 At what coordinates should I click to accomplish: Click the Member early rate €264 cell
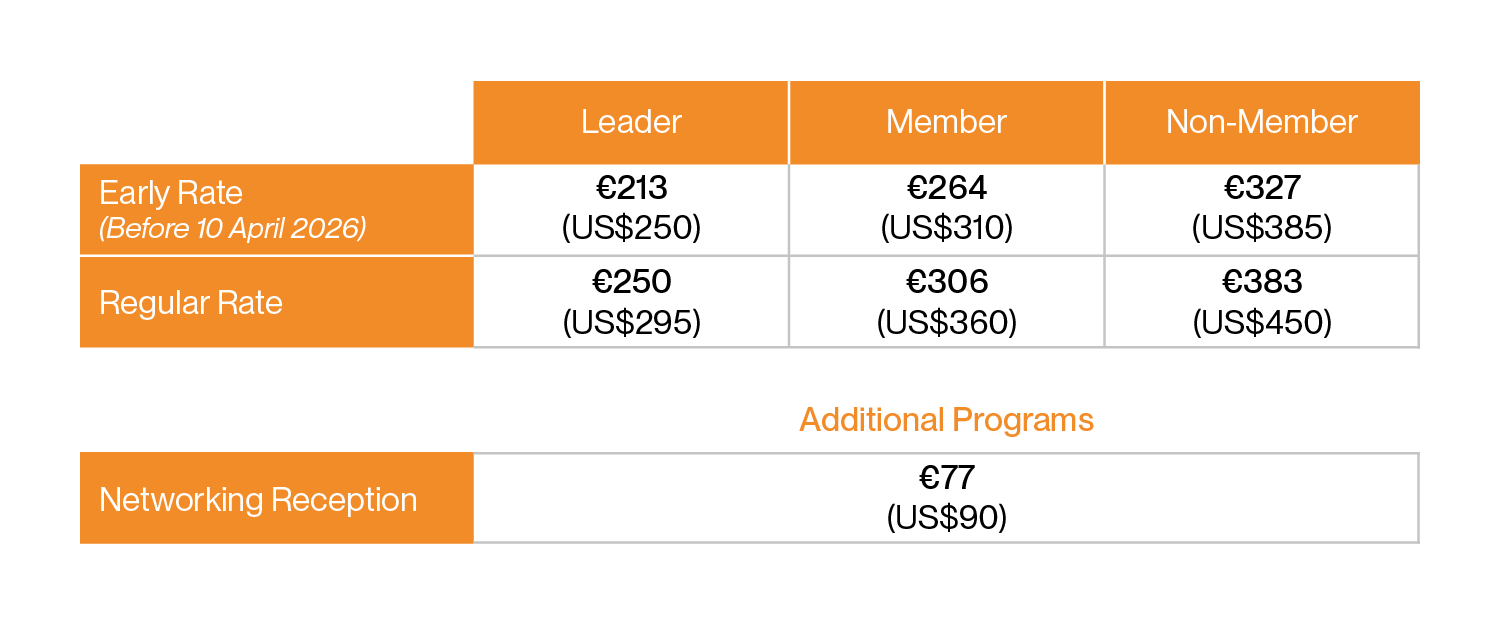click(x=946, y=188)
